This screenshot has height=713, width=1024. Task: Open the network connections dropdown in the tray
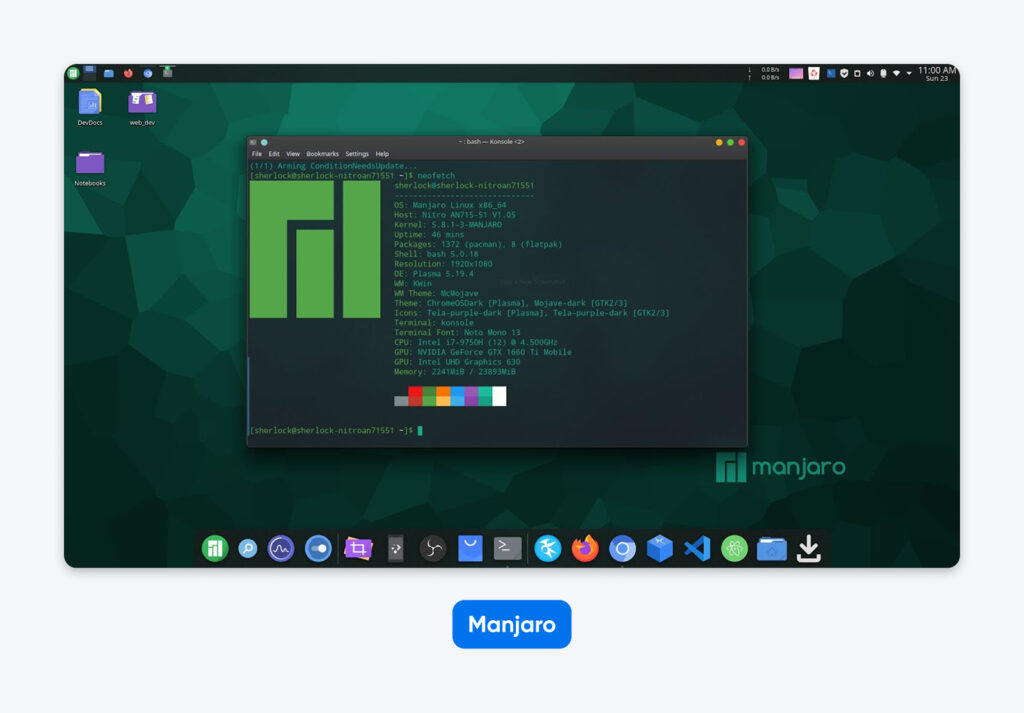897,73
